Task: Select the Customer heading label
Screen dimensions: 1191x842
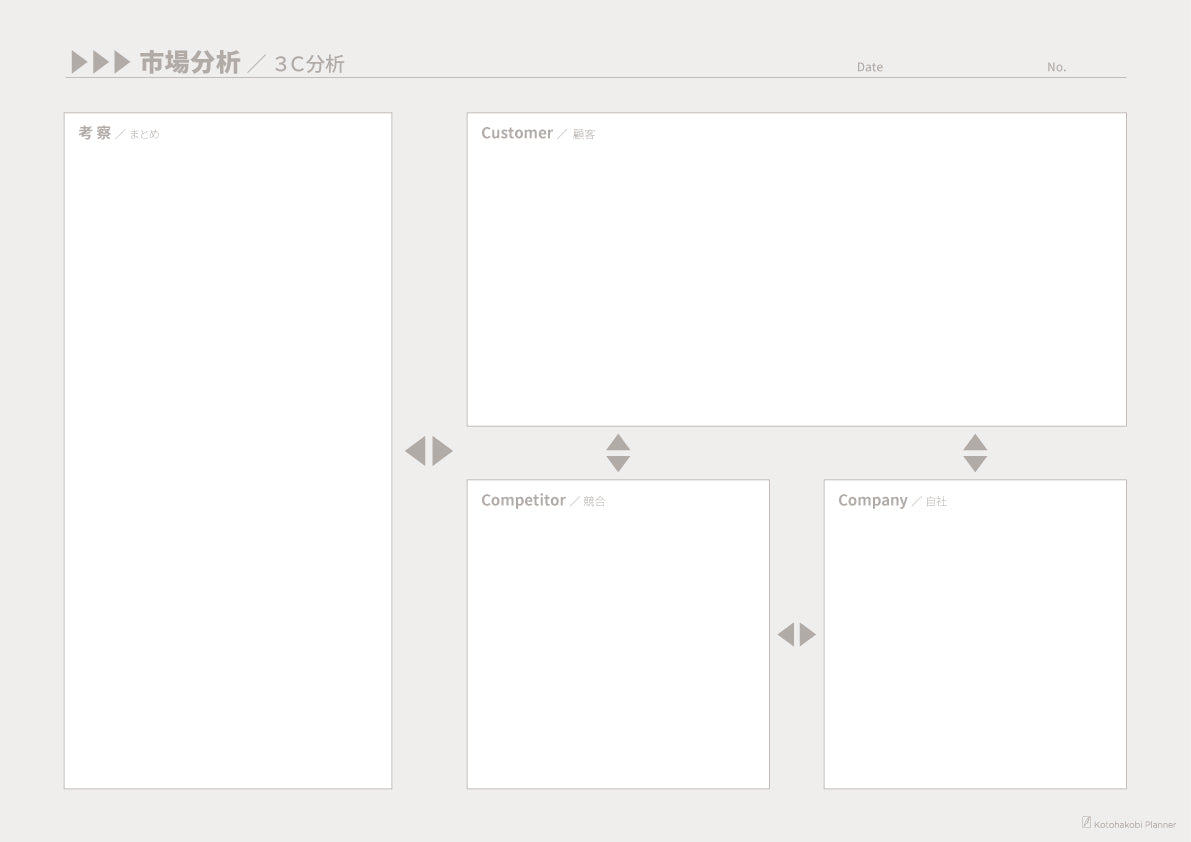Action: pyautogui.click(x=517, y=133)
